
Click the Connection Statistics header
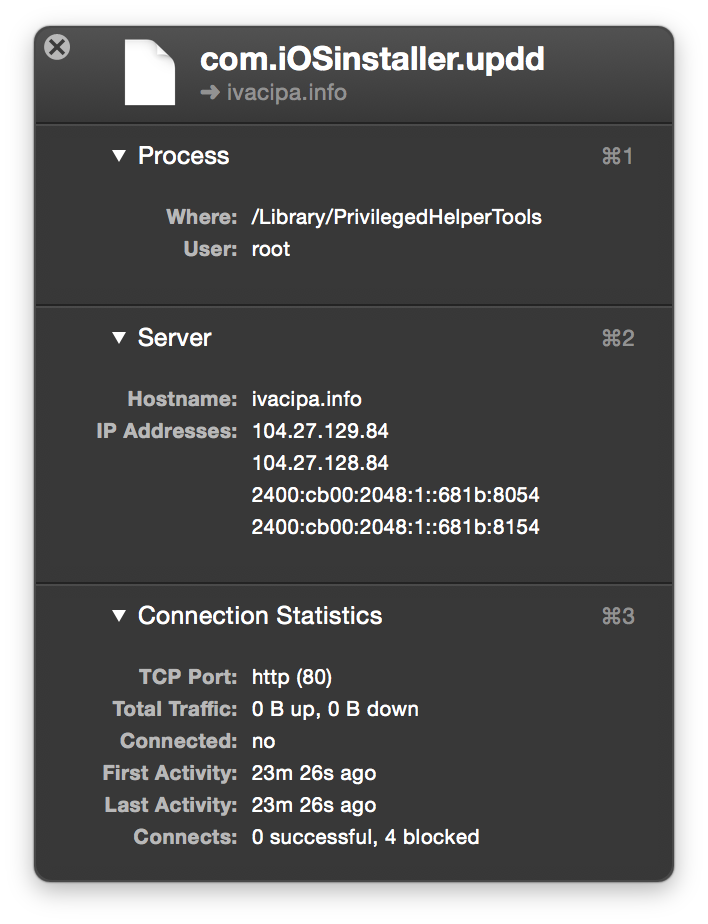(260, 616)
